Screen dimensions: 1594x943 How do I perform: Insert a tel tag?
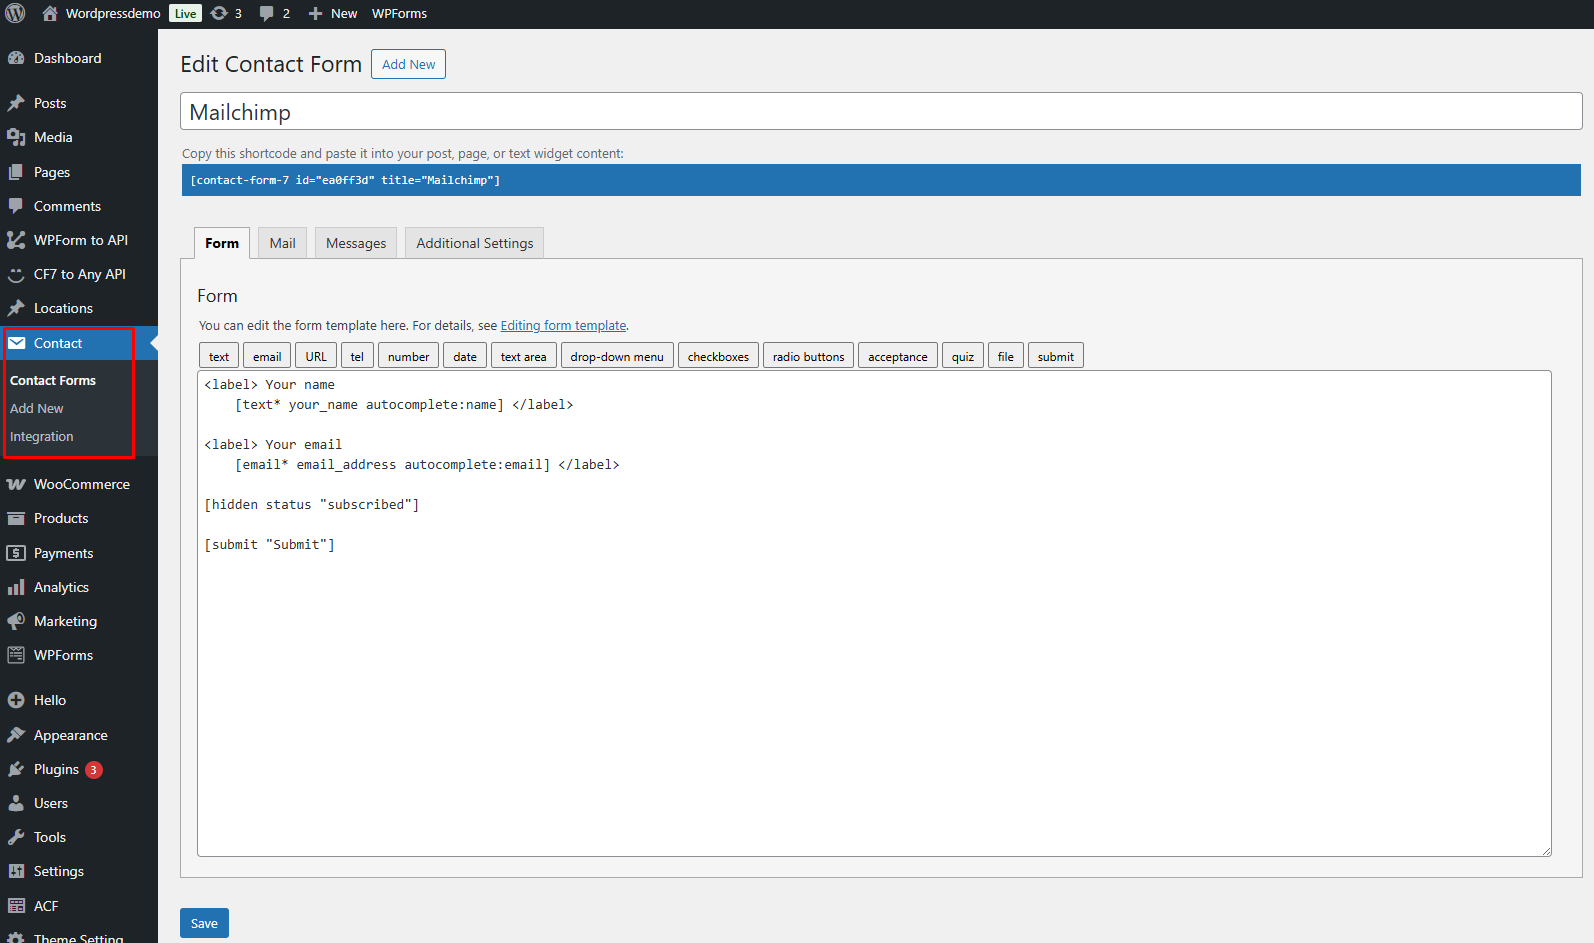pos(357,356)
